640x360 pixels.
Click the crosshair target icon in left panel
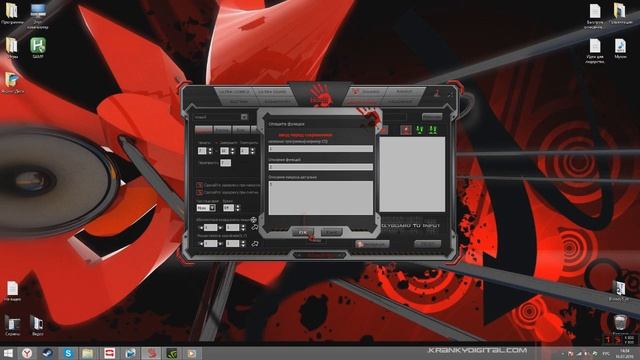tap(253, 220)
